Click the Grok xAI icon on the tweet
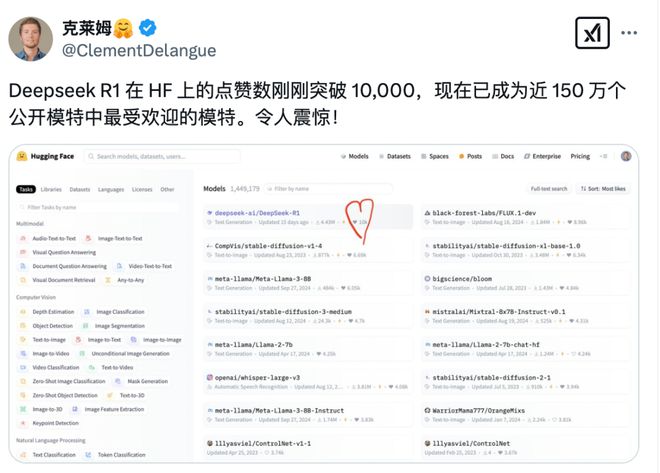 [592, 33]
